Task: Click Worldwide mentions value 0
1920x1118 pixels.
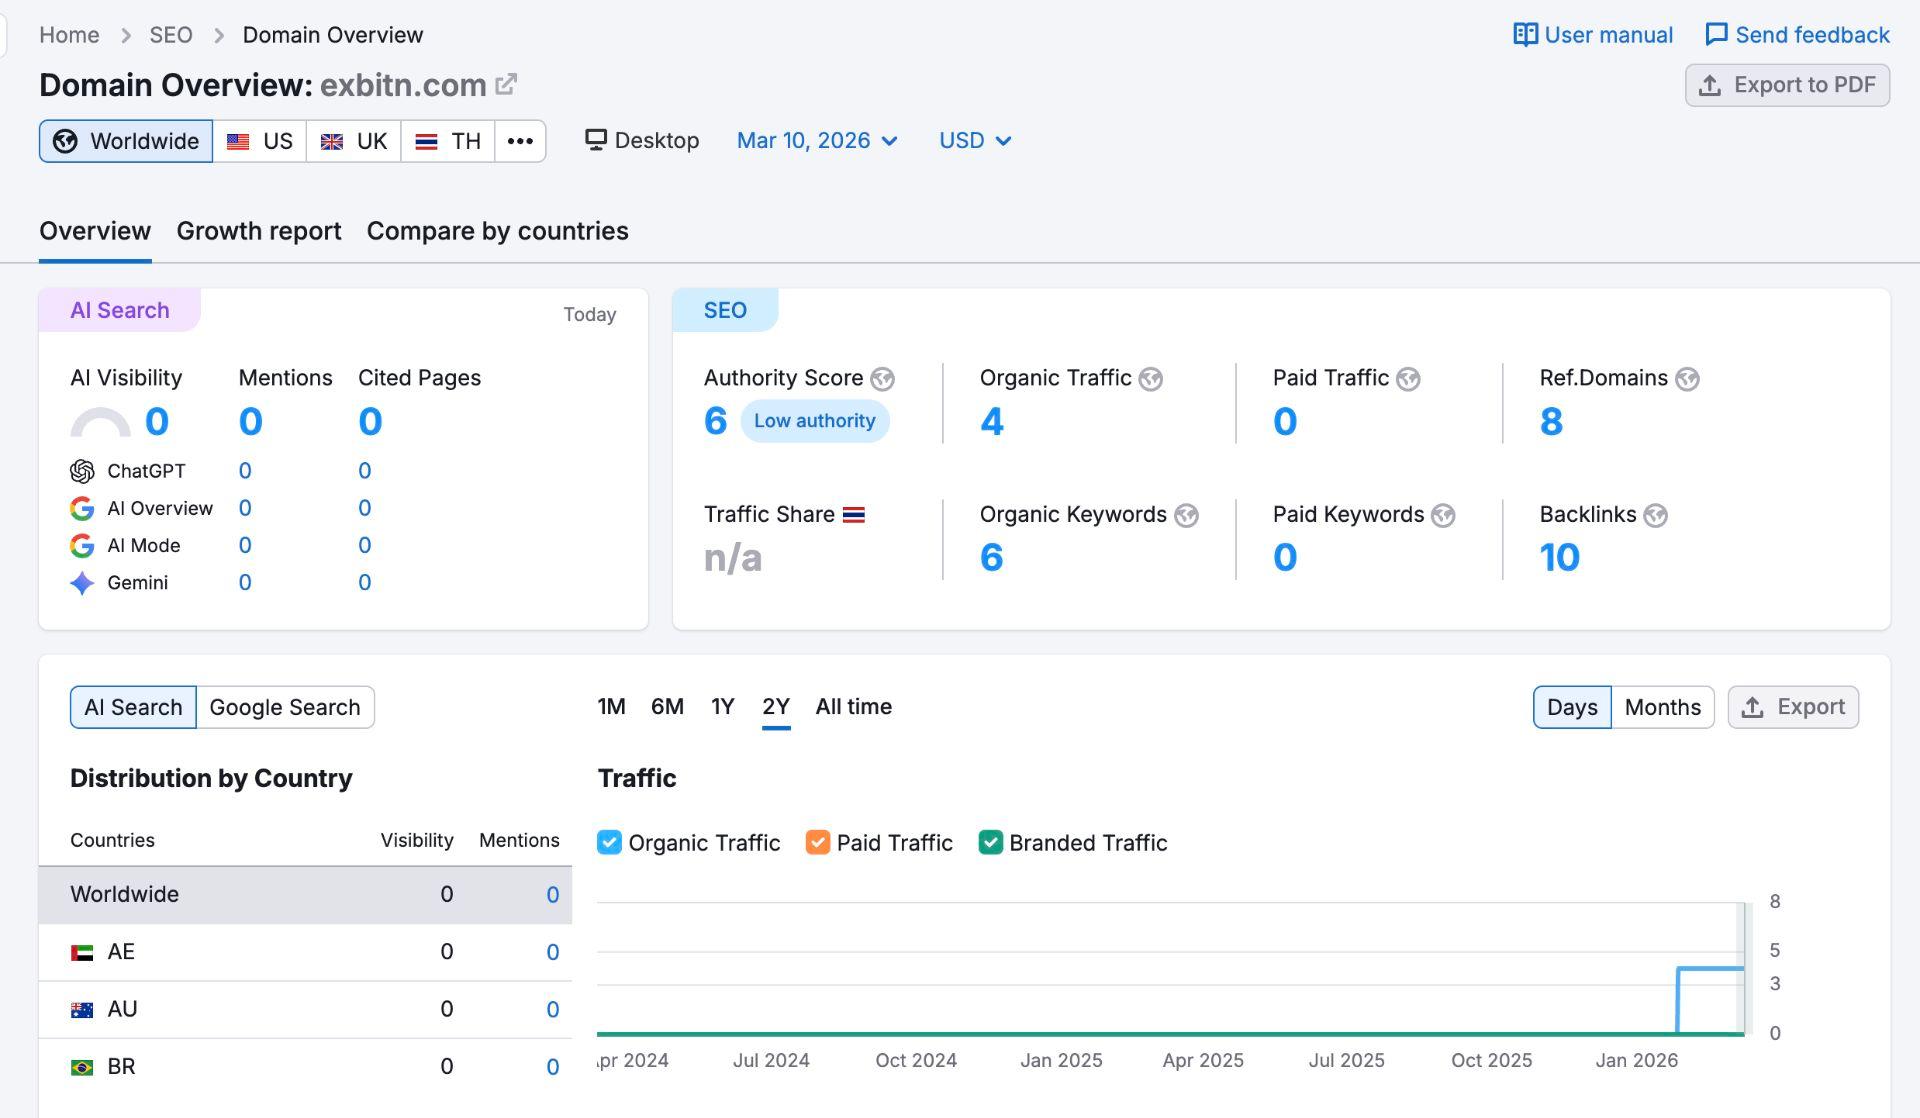Action: click(552, 895)
